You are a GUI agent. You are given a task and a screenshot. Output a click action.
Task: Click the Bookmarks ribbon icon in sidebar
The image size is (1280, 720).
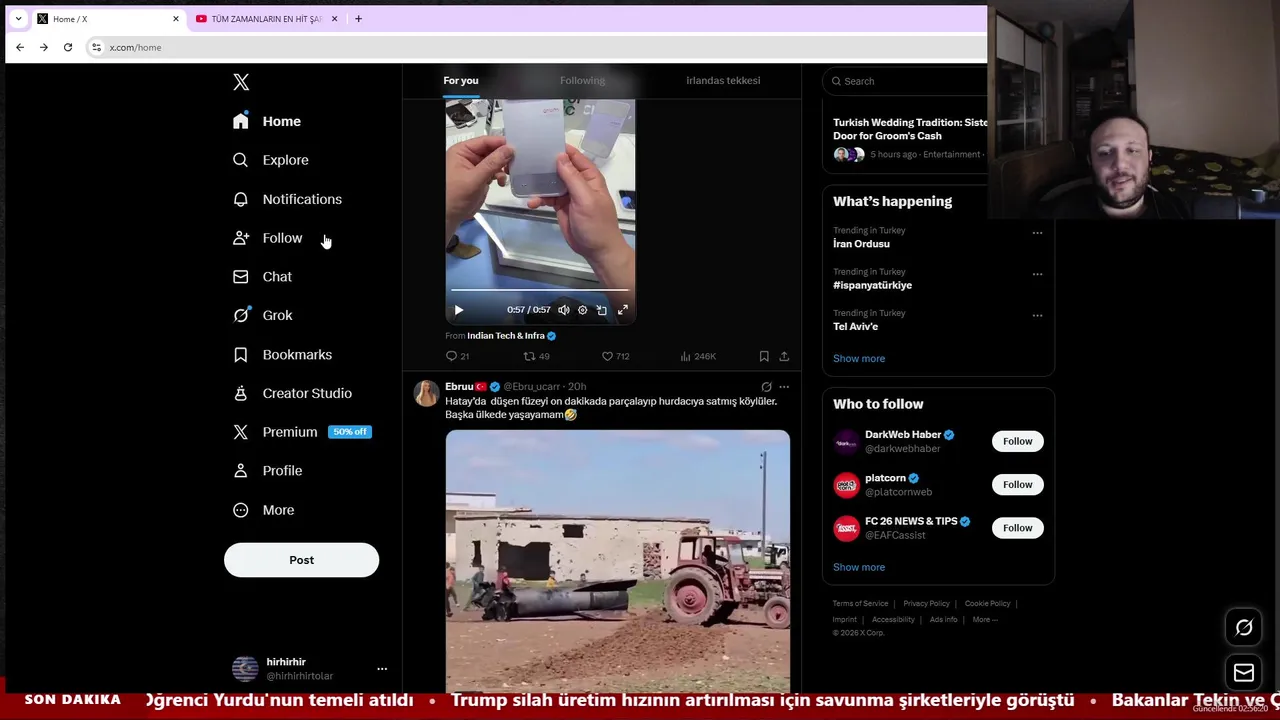[x=241, y=355]
